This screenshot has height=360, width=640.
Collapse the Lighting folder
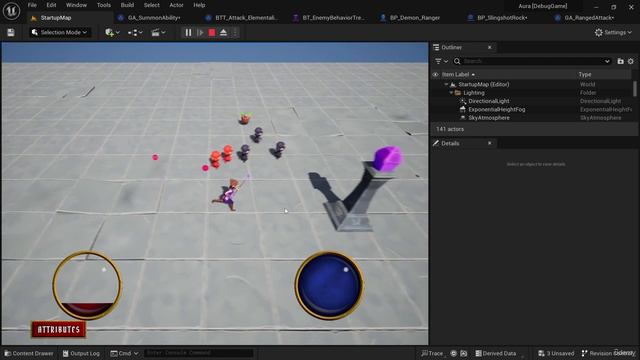point(451,93)
